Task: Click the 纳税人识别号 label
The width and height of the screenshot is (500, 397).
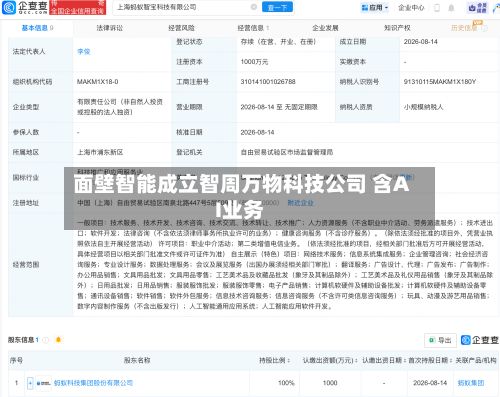Action: [359, 82]
